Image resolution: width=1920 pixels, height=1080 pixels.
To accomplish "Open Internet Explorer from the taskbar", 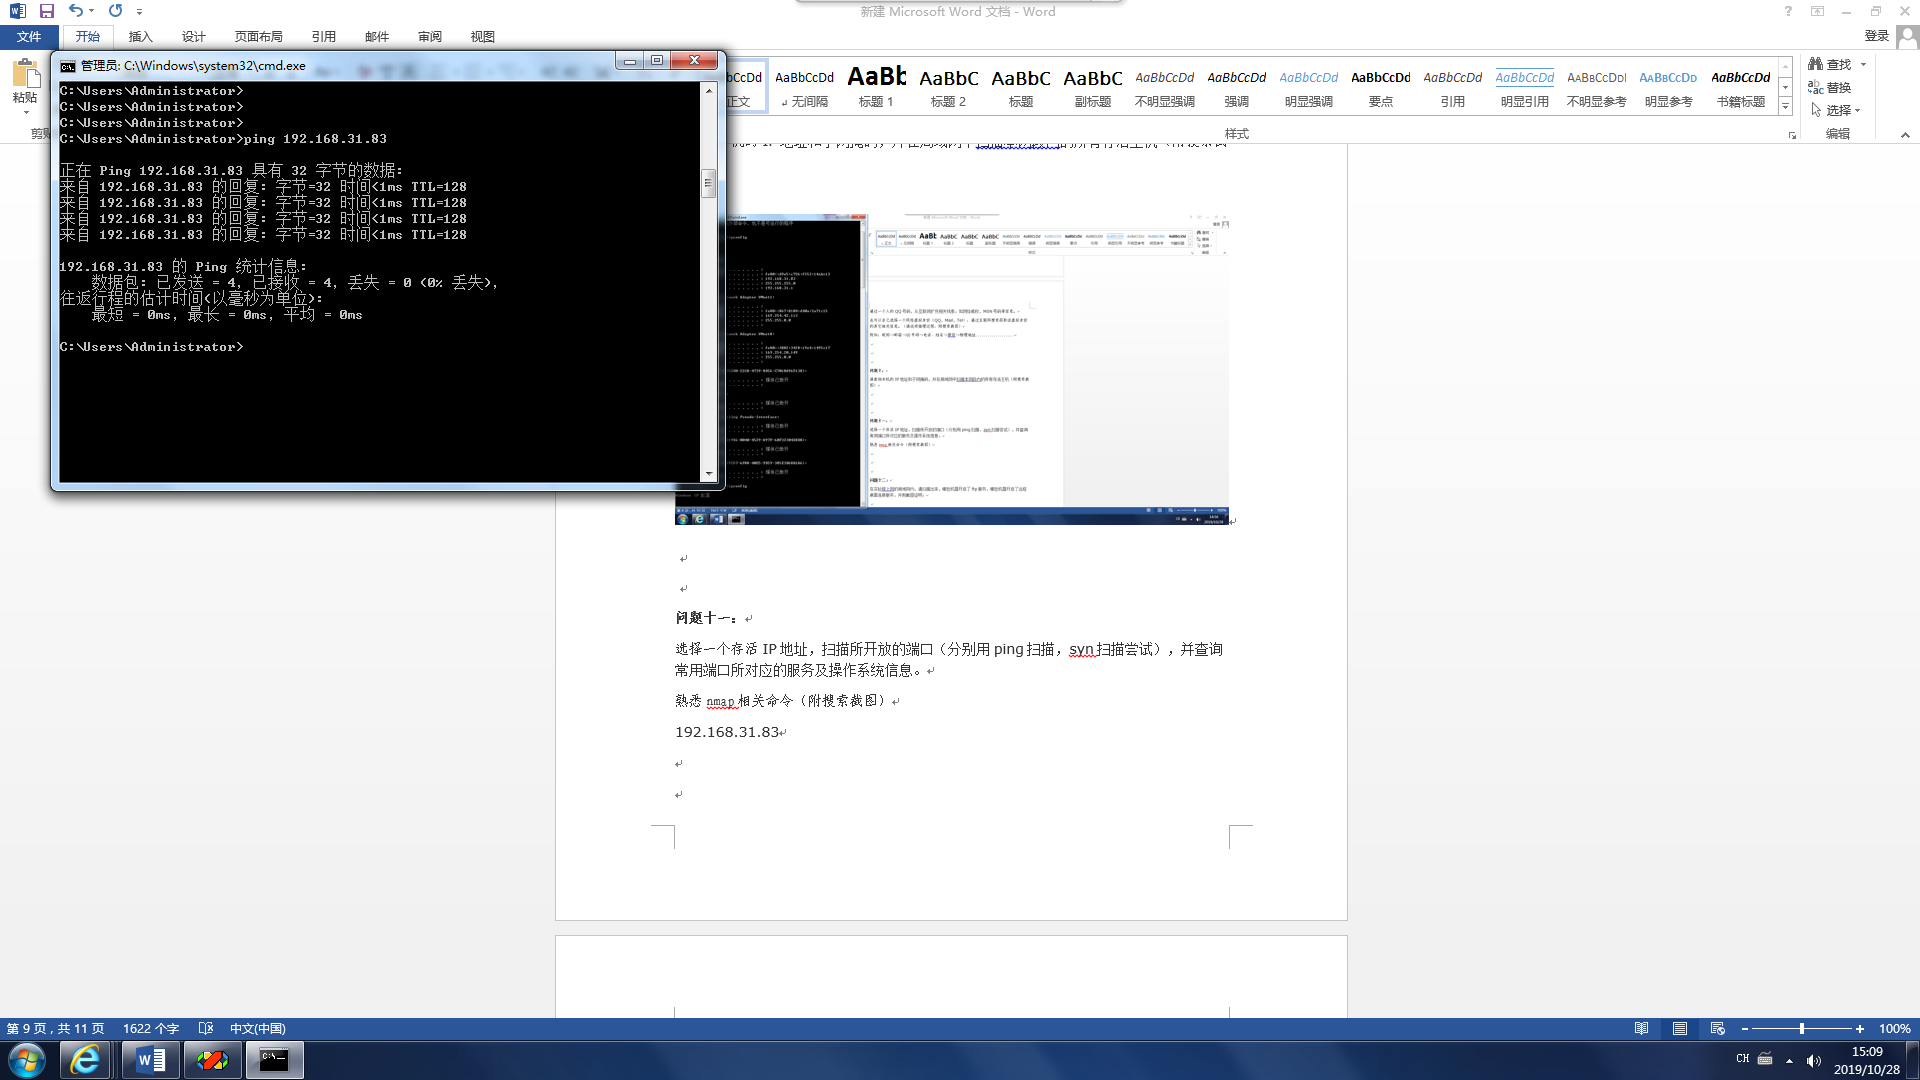I will click(85, 1060).
